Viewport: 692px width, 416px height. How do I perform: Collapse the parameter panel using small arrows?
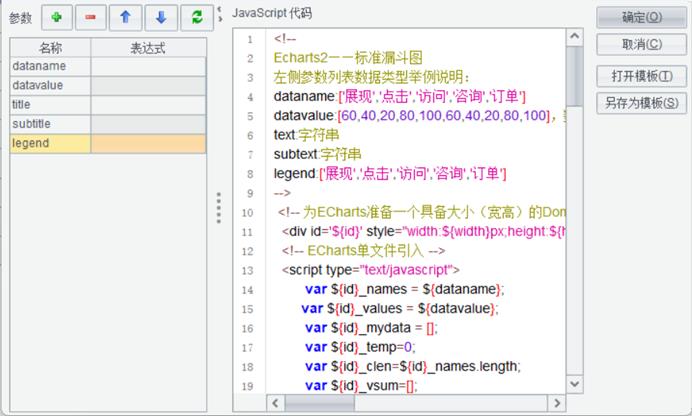[219, 13]
